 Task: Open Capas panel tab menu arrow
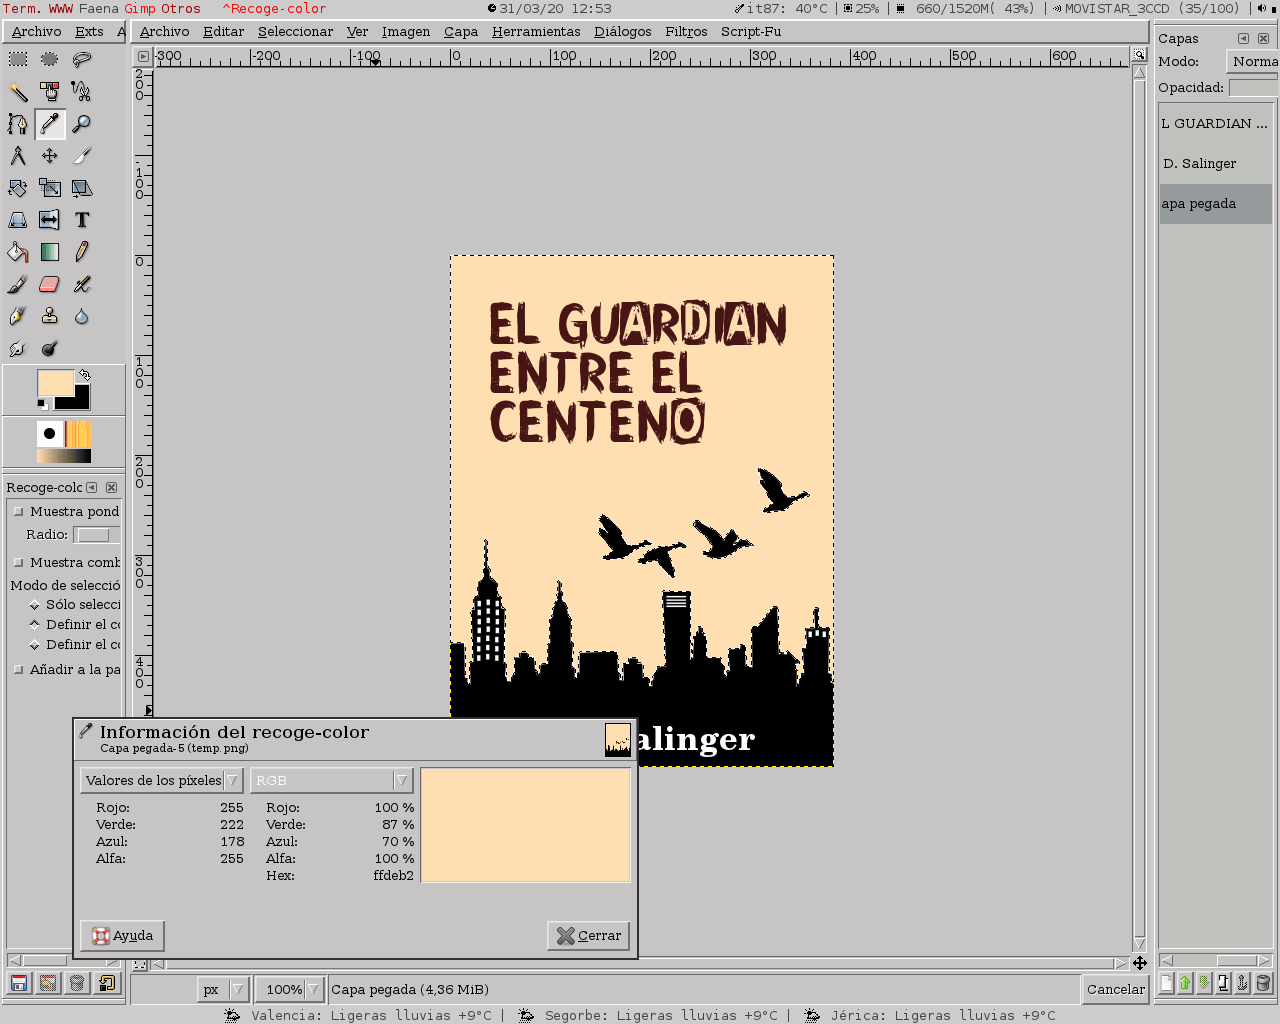click(1243, 38)
